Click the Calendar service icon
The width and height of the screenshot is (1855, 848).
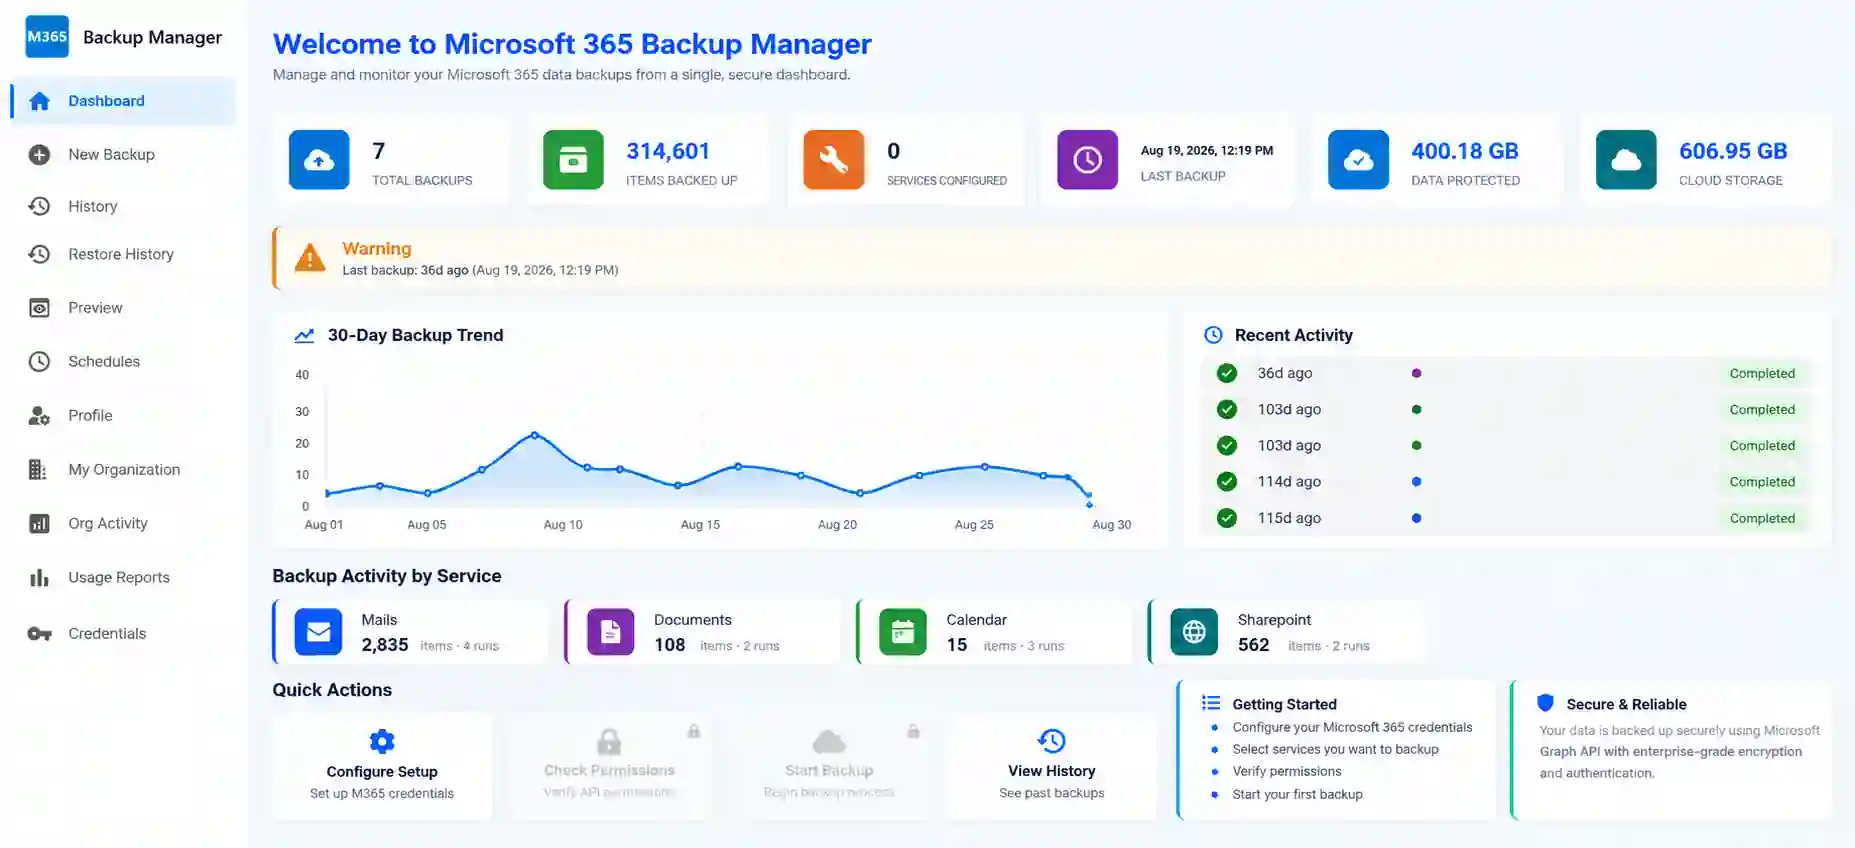(903, 632)
